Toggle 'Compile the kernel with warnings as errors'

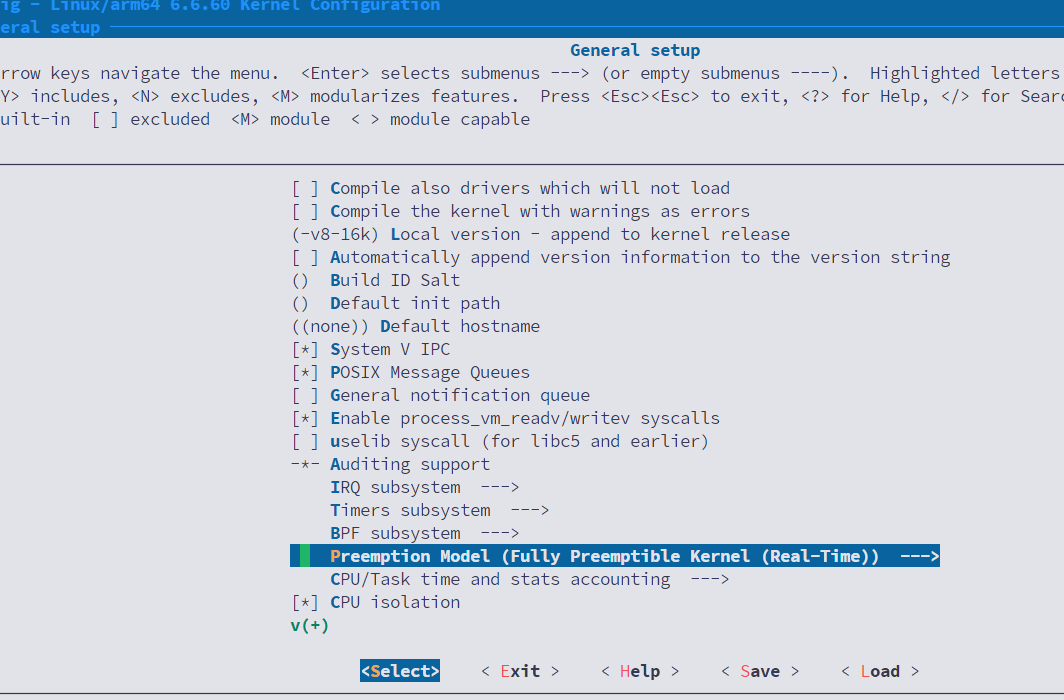[x=305, y=211]
